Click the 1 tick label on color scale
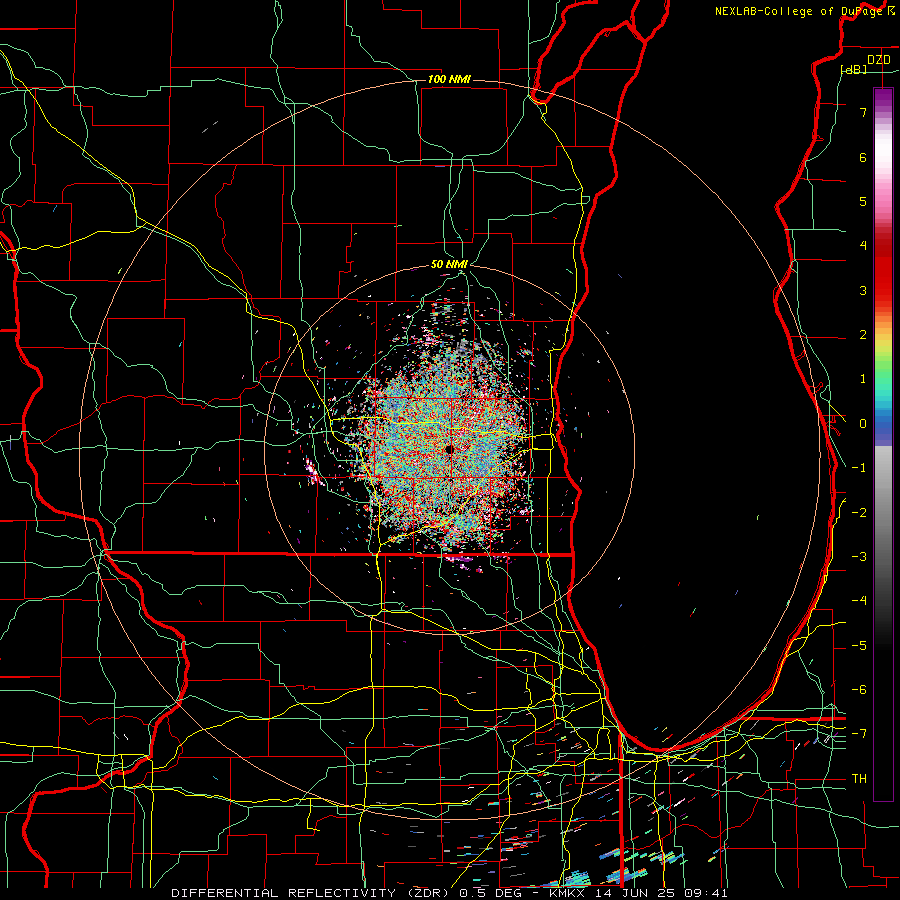Image resolution: width=900 pixels, height=900 pixels. coord(863,379)
